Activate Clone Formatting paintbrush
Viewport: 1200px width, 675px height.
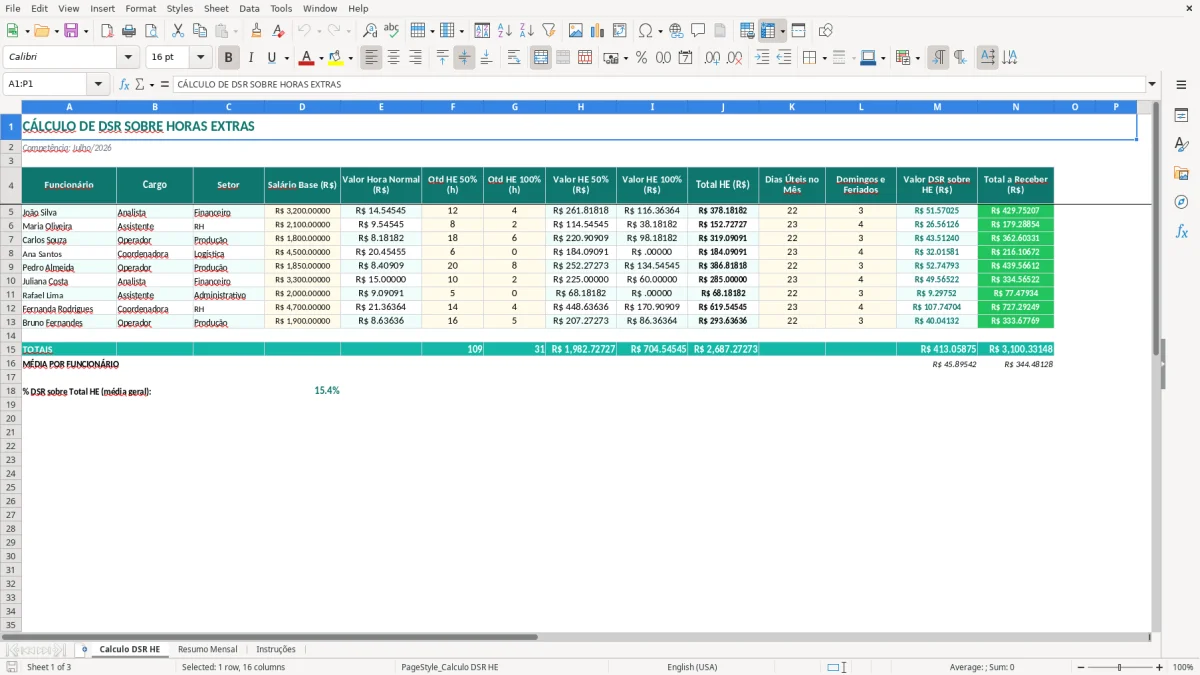257,31
